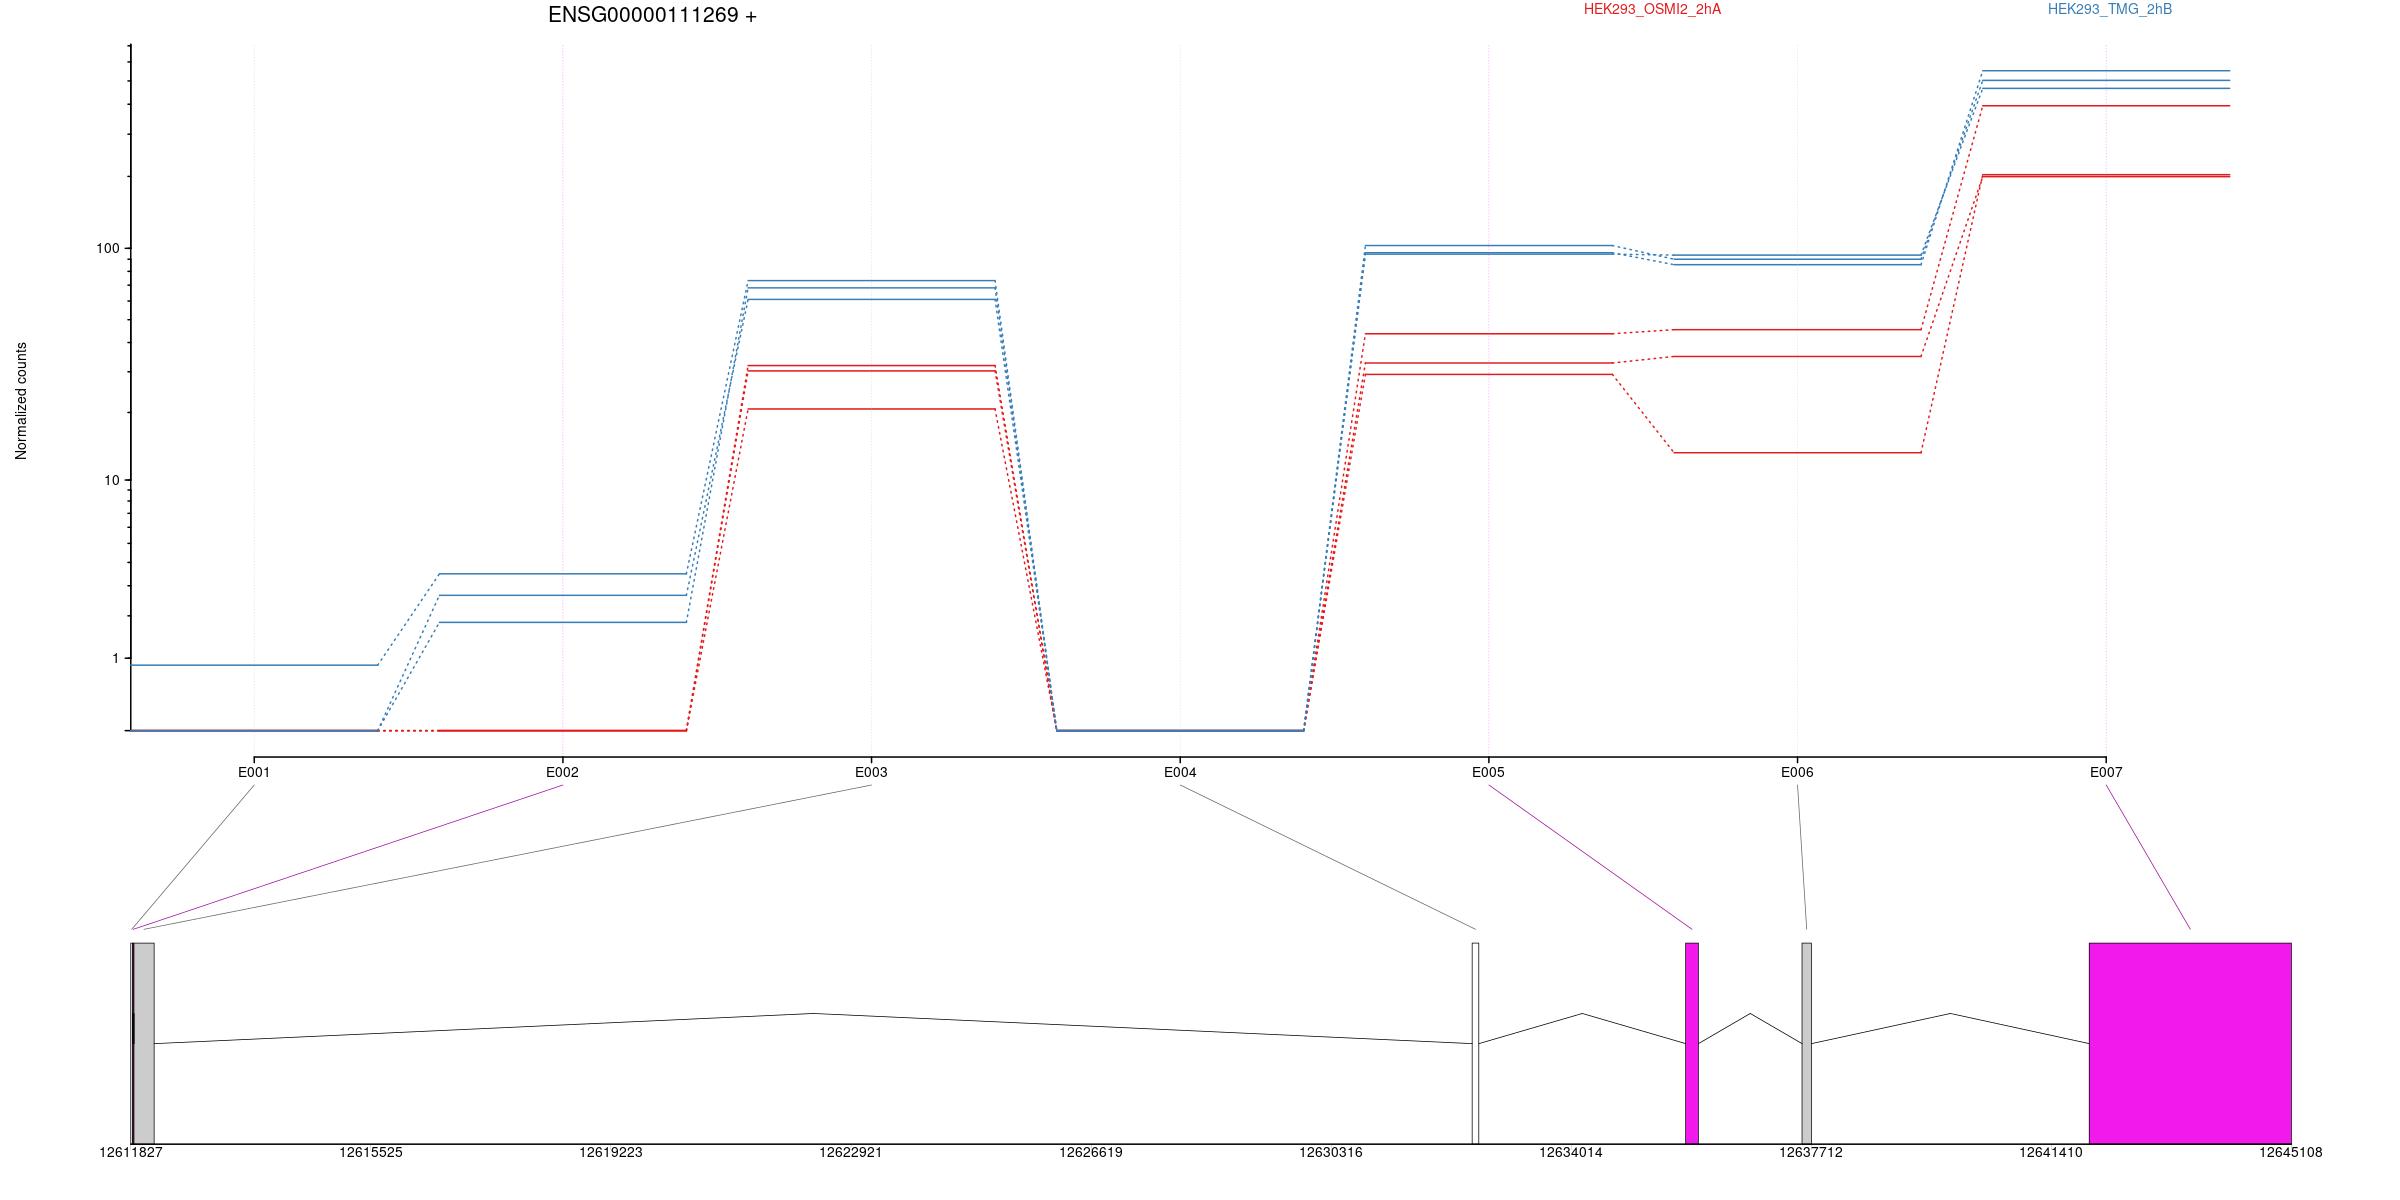Click genomic coordinate 12645108
Viewport: 2400px width, 1200px height.
coord(2291,1152)
